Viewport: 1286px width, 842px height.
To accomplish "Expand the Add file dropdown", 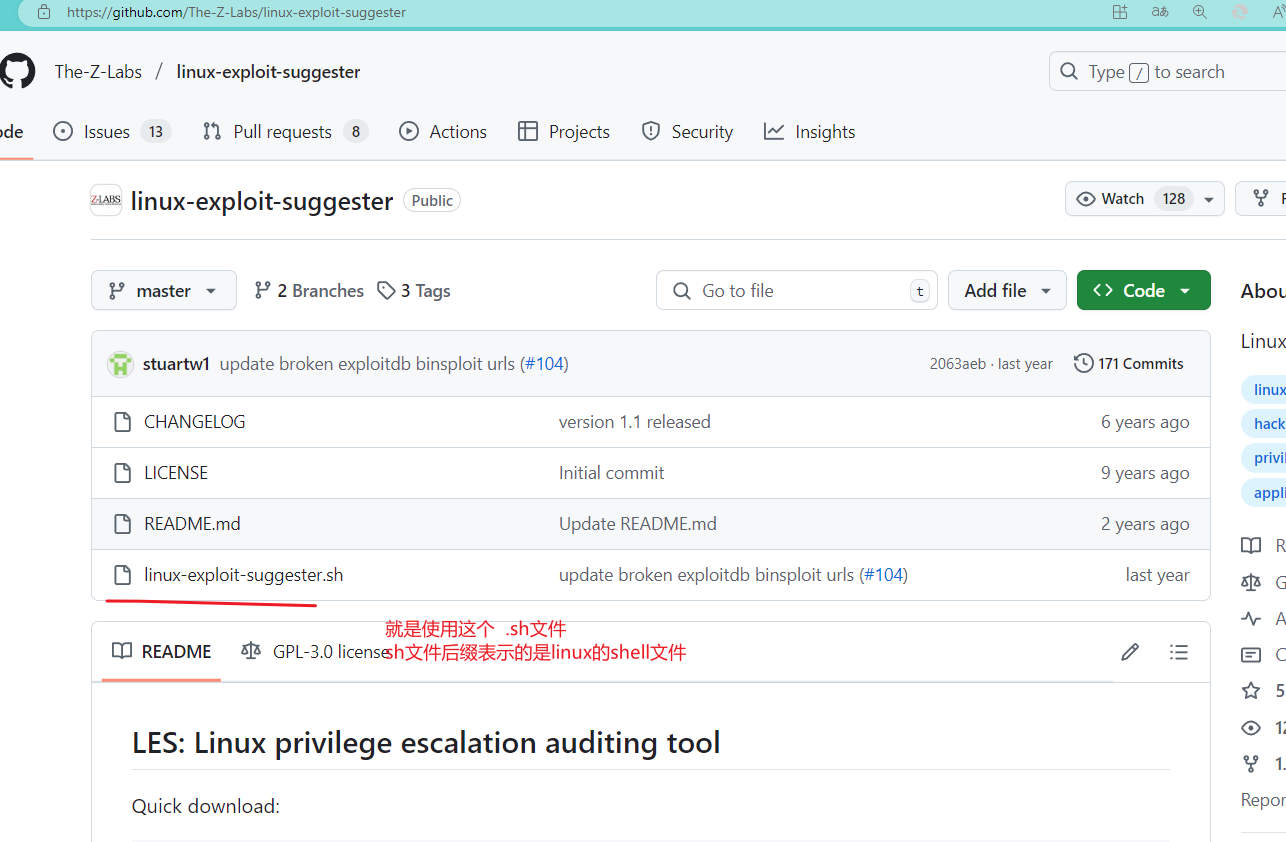I will tap(1007, 290).
